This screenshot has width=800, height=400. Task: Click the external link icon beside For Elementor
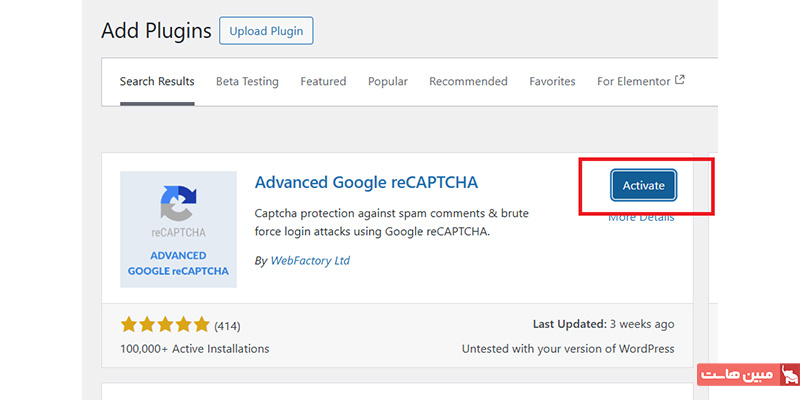[680, 80]
